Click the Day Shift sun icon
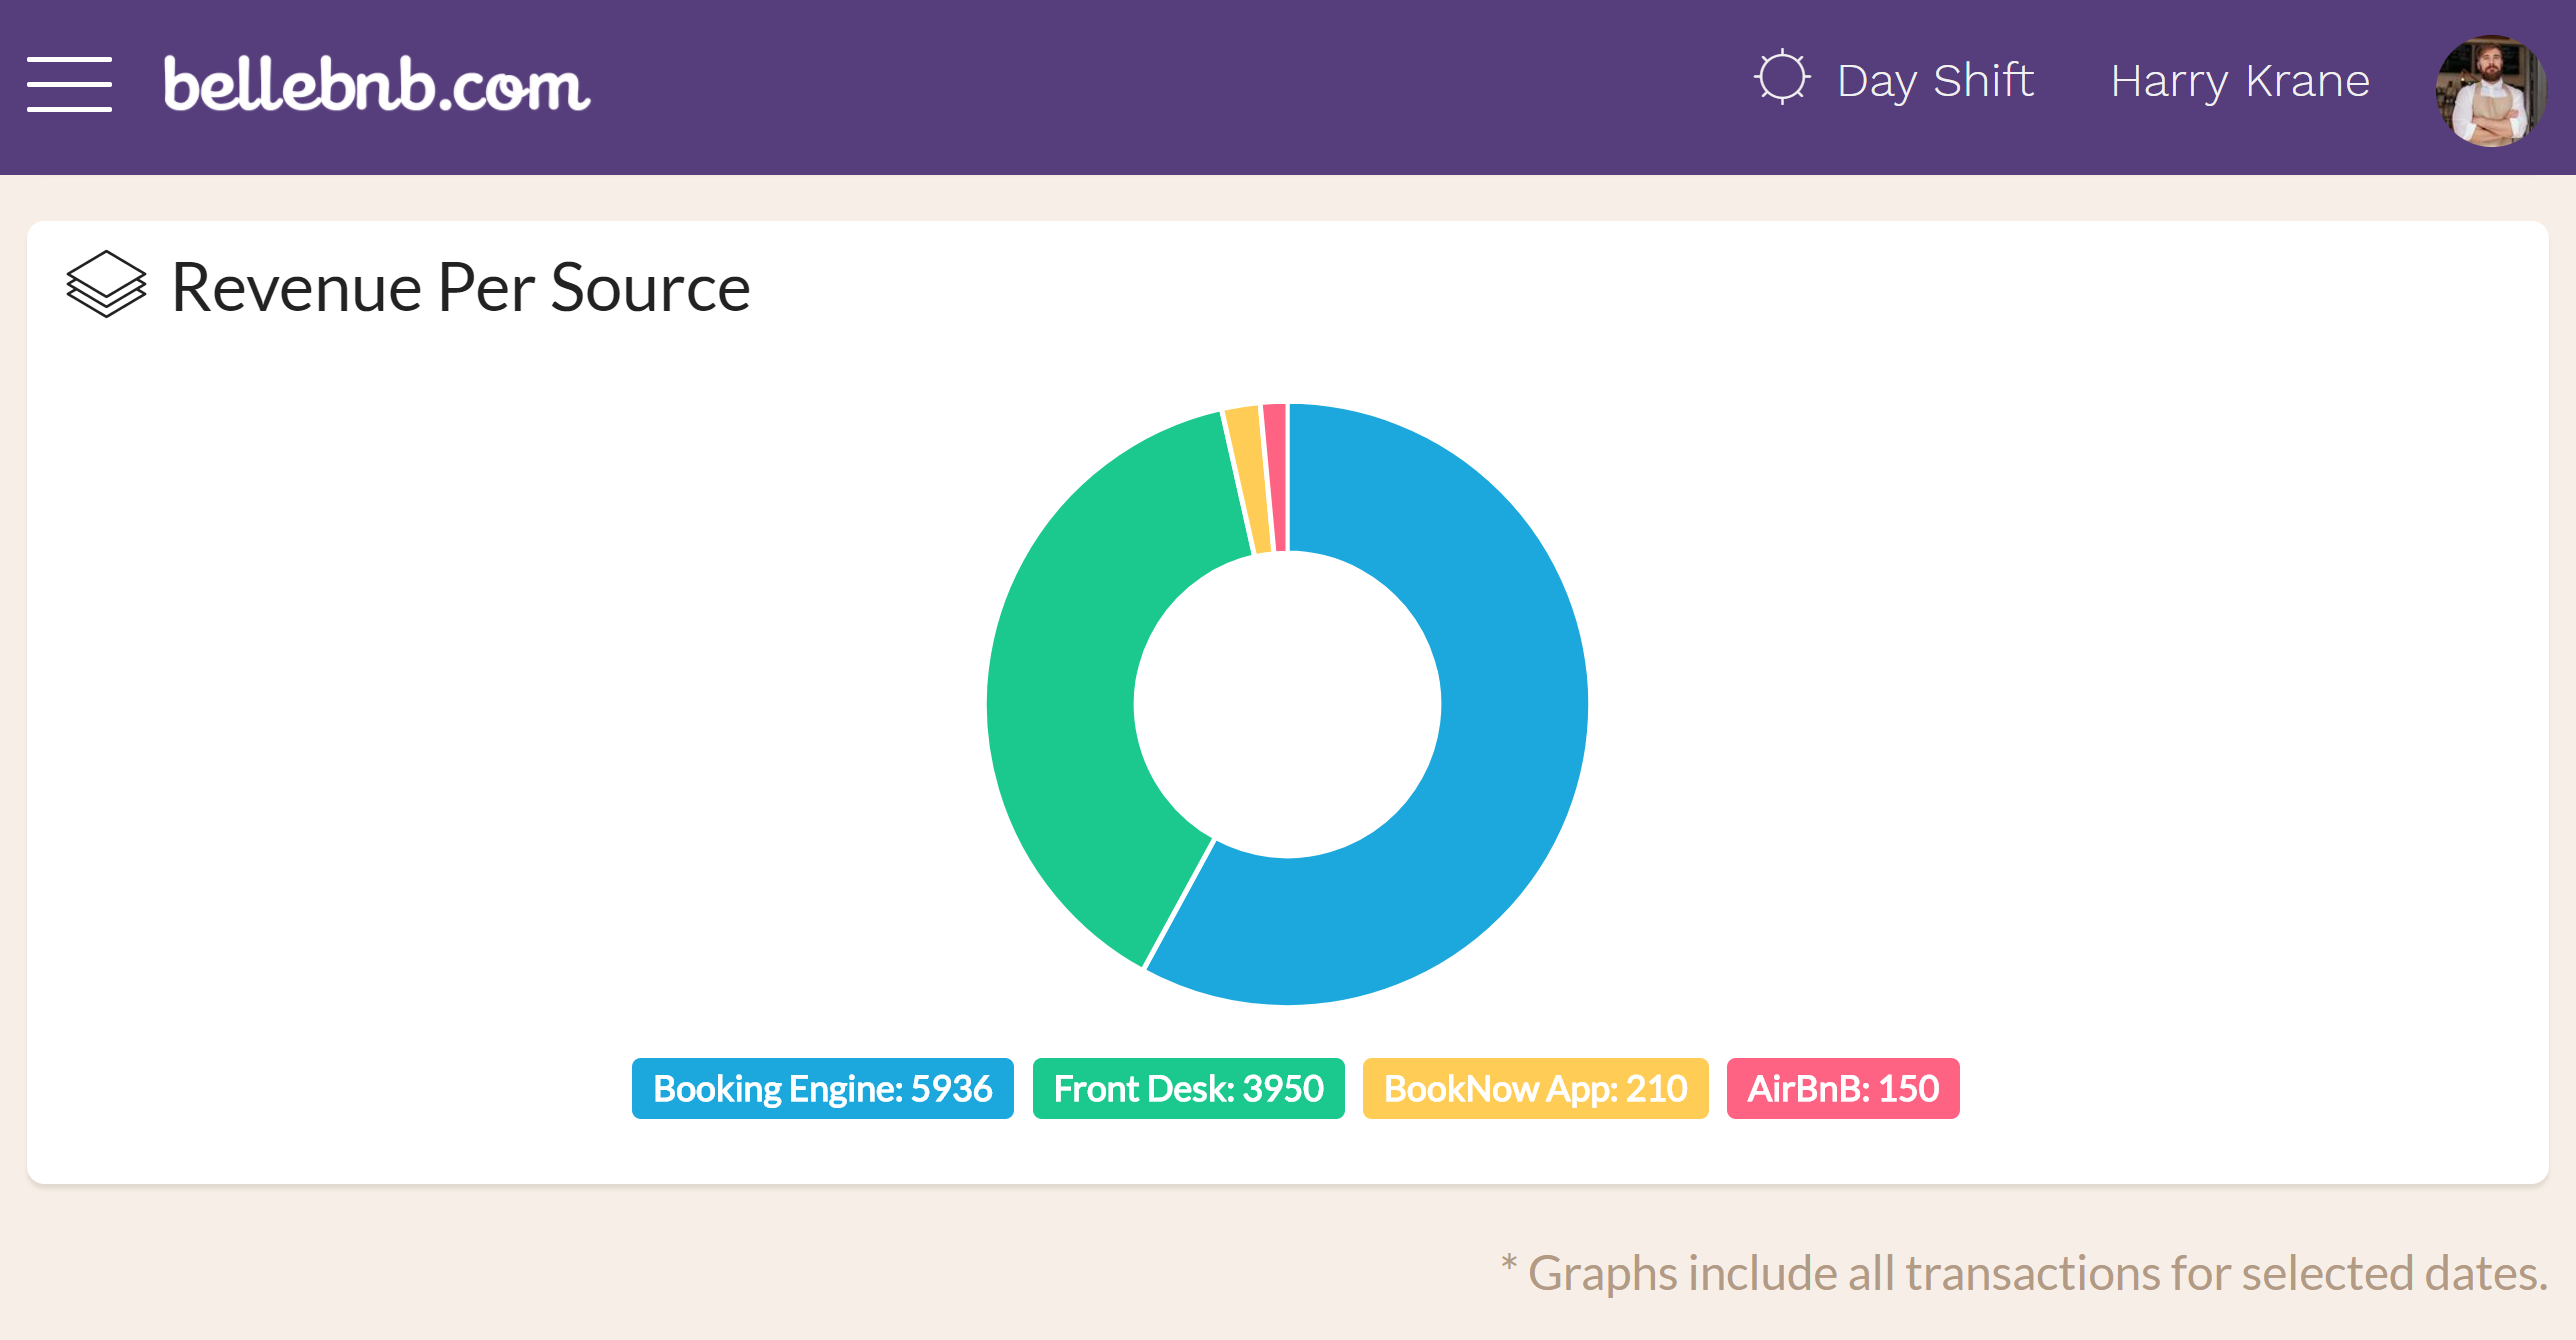 click(1781, 78)
